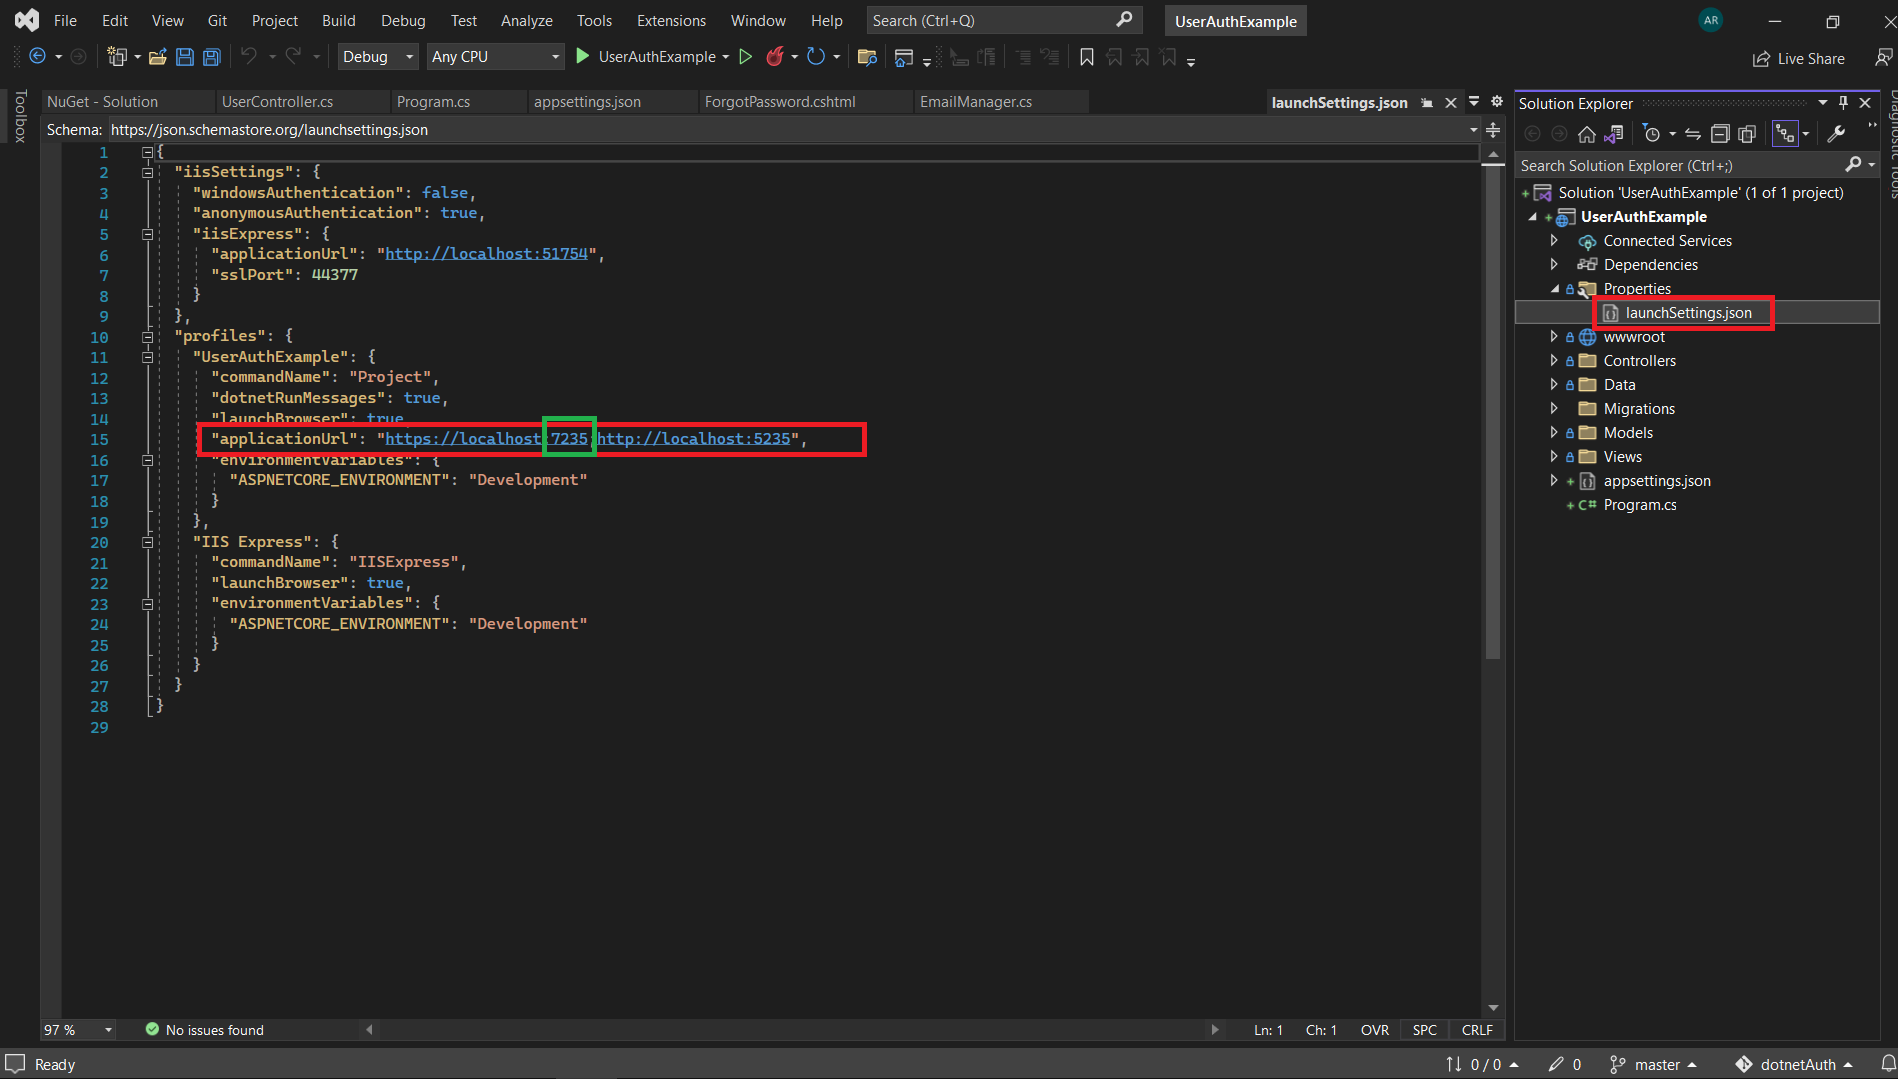Open the Toolbox side panel tab

(x=20, y=116)
